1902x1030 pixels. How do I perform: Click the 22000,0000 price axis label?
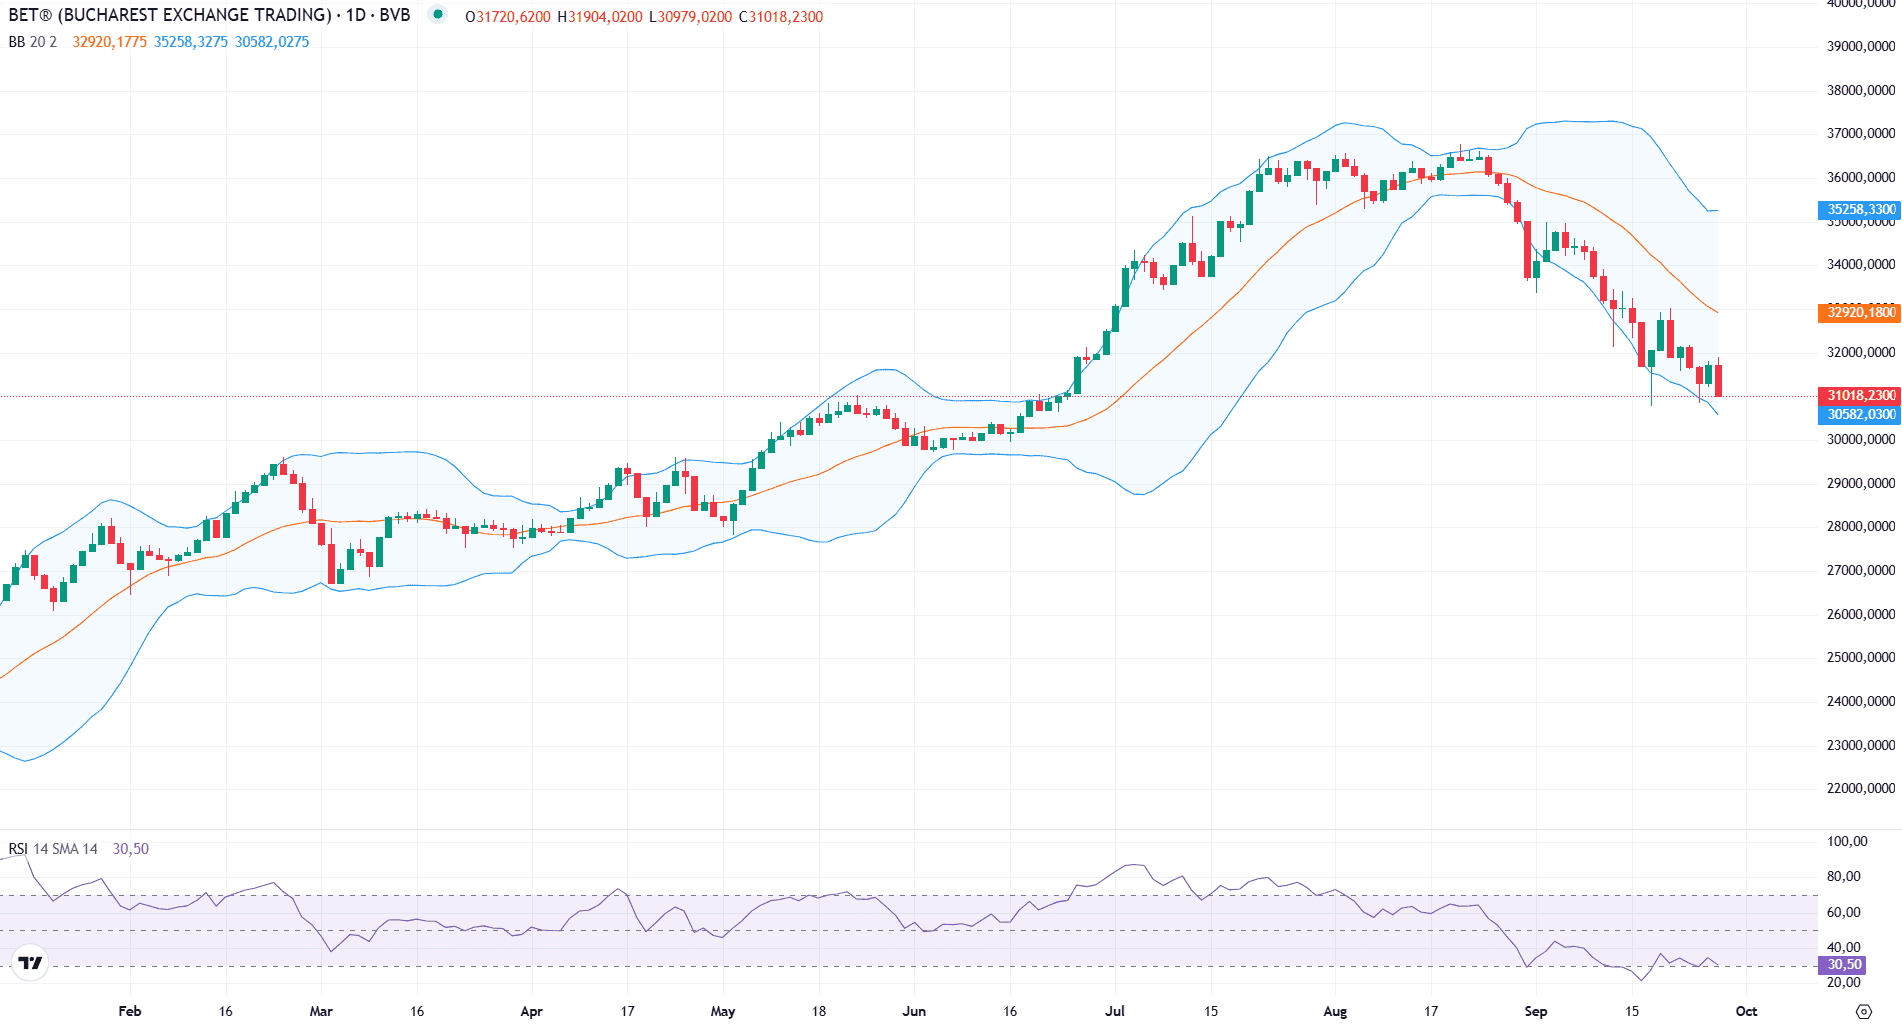tap(1861, 789)
